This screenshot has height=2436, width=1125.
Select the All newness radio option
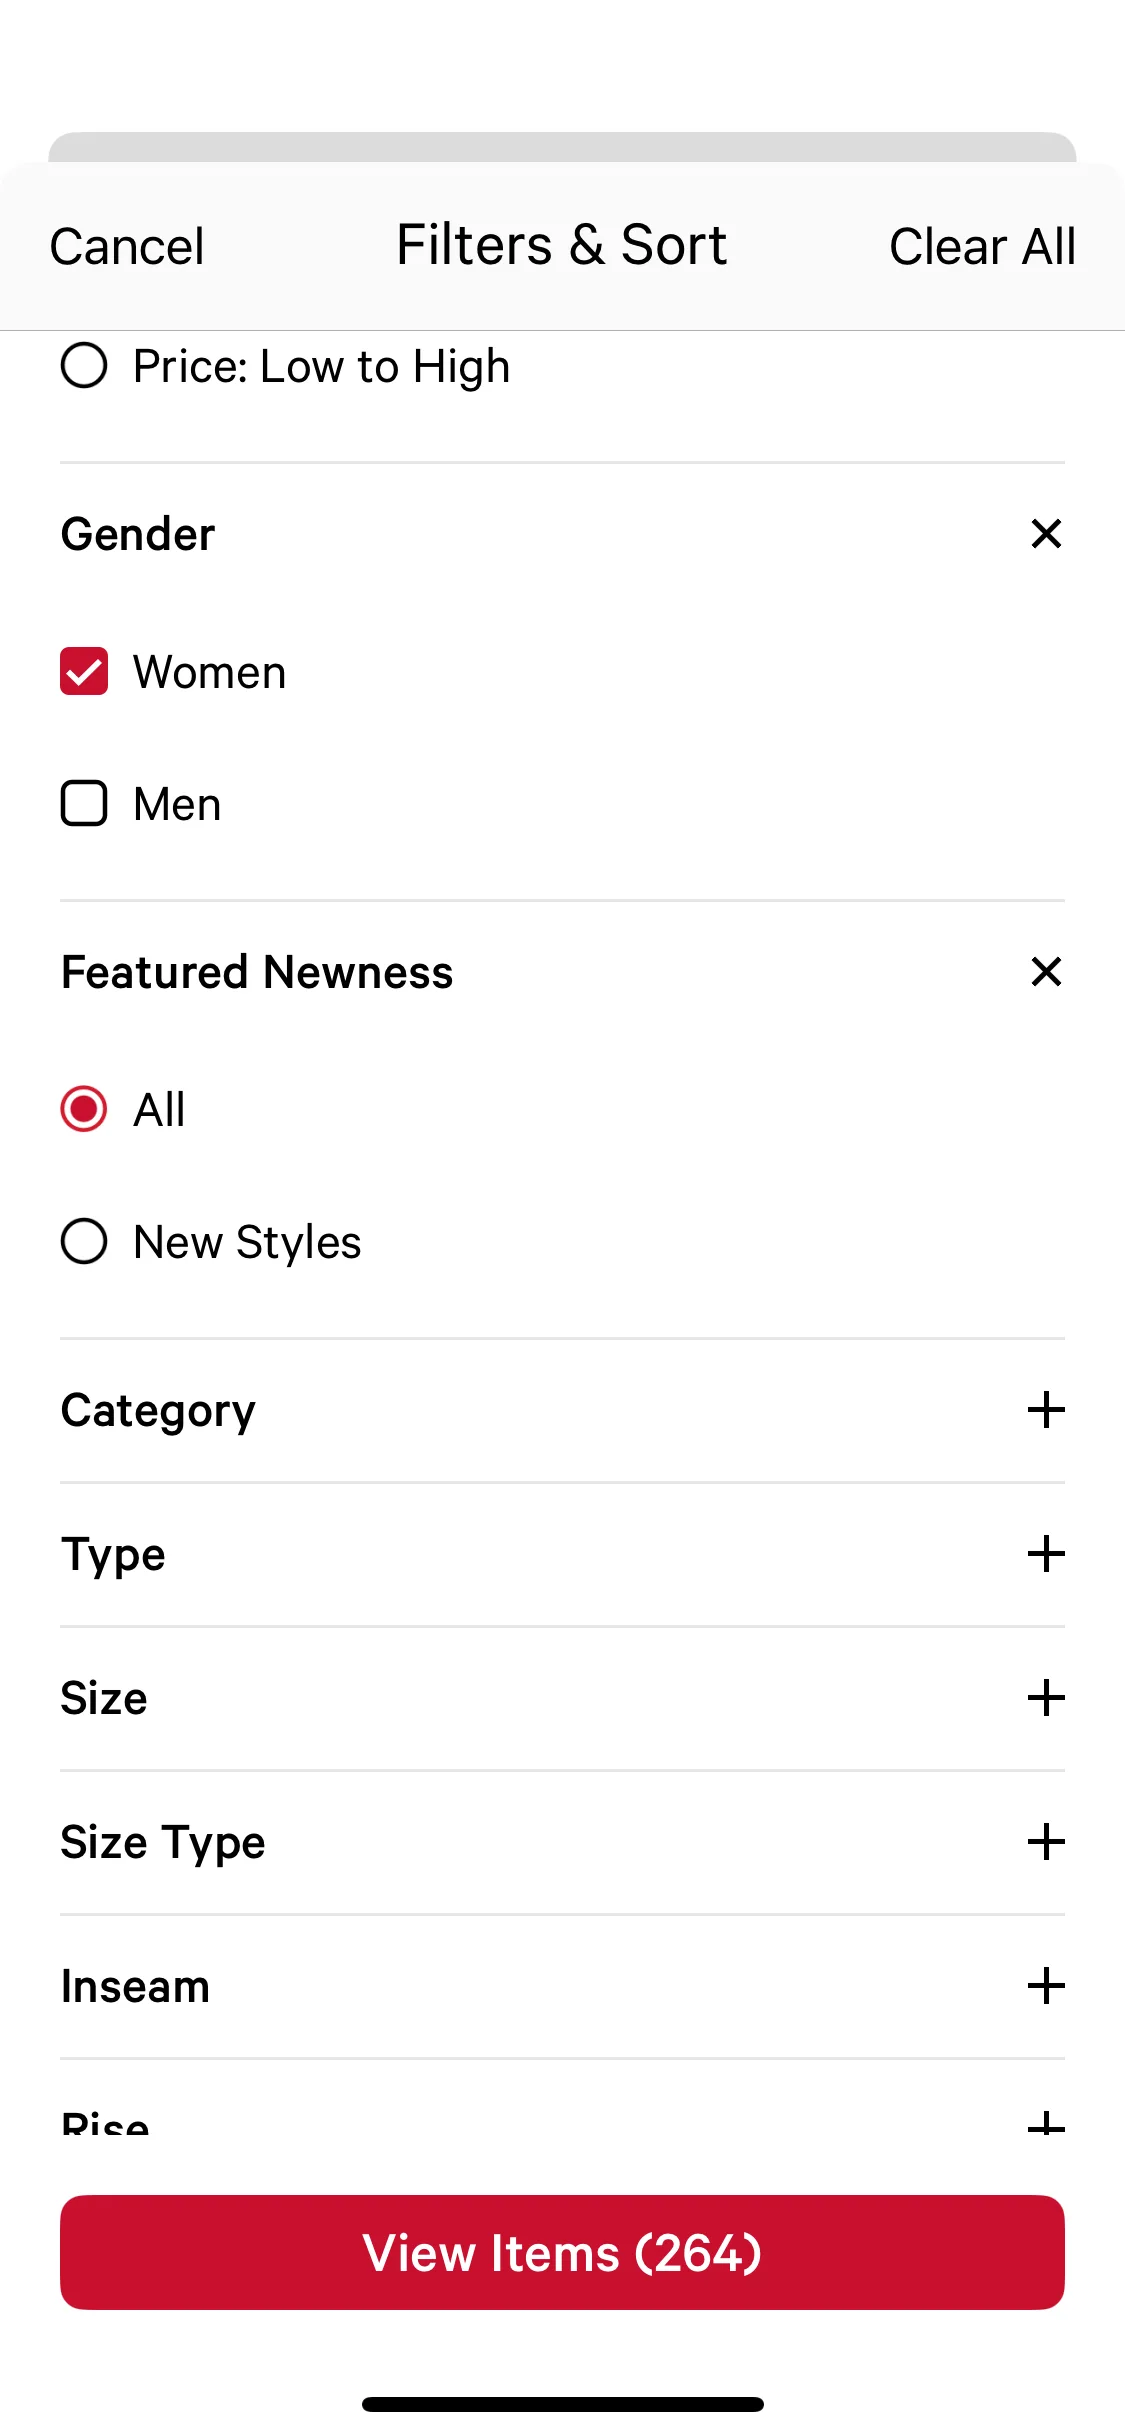(84, 1109)
